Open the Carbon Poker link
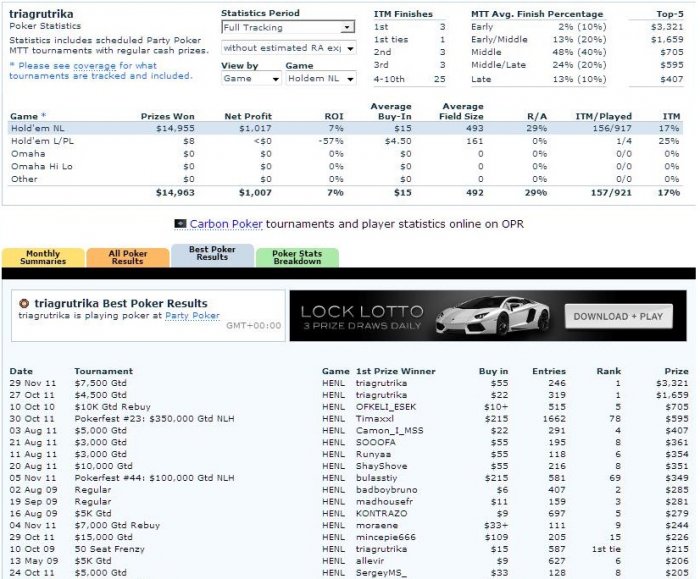The width and height of the screenshot is (700, 579). [226, 224]
